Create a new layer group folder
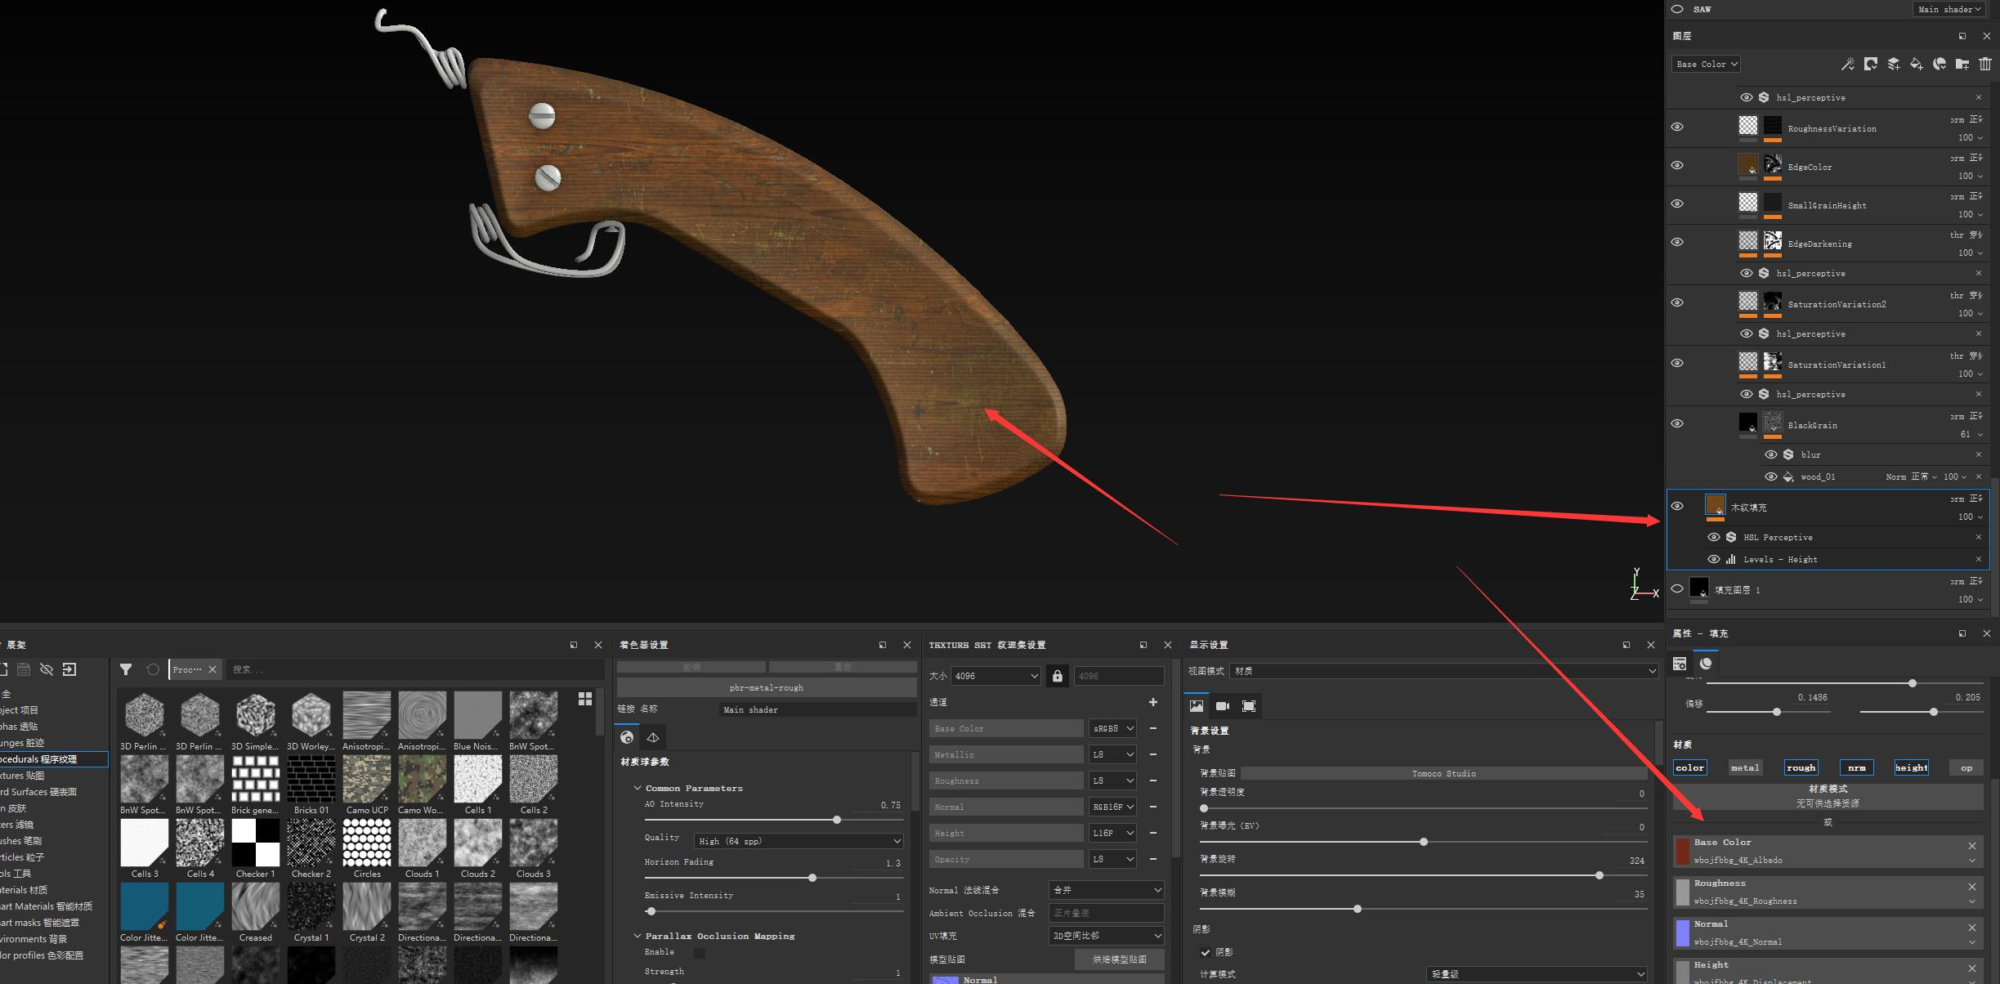2000x984 pixels. [x=1963, y=65]
